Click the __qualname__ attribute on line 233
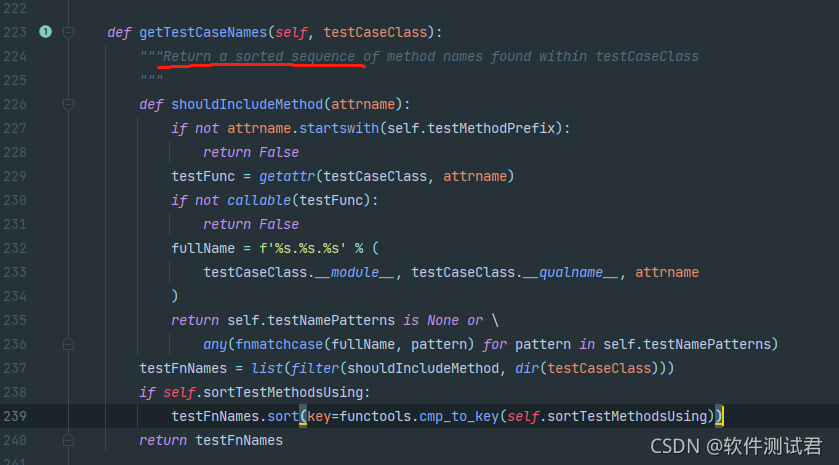The height and width of the screenshot is (465, 839). (570, 272)
